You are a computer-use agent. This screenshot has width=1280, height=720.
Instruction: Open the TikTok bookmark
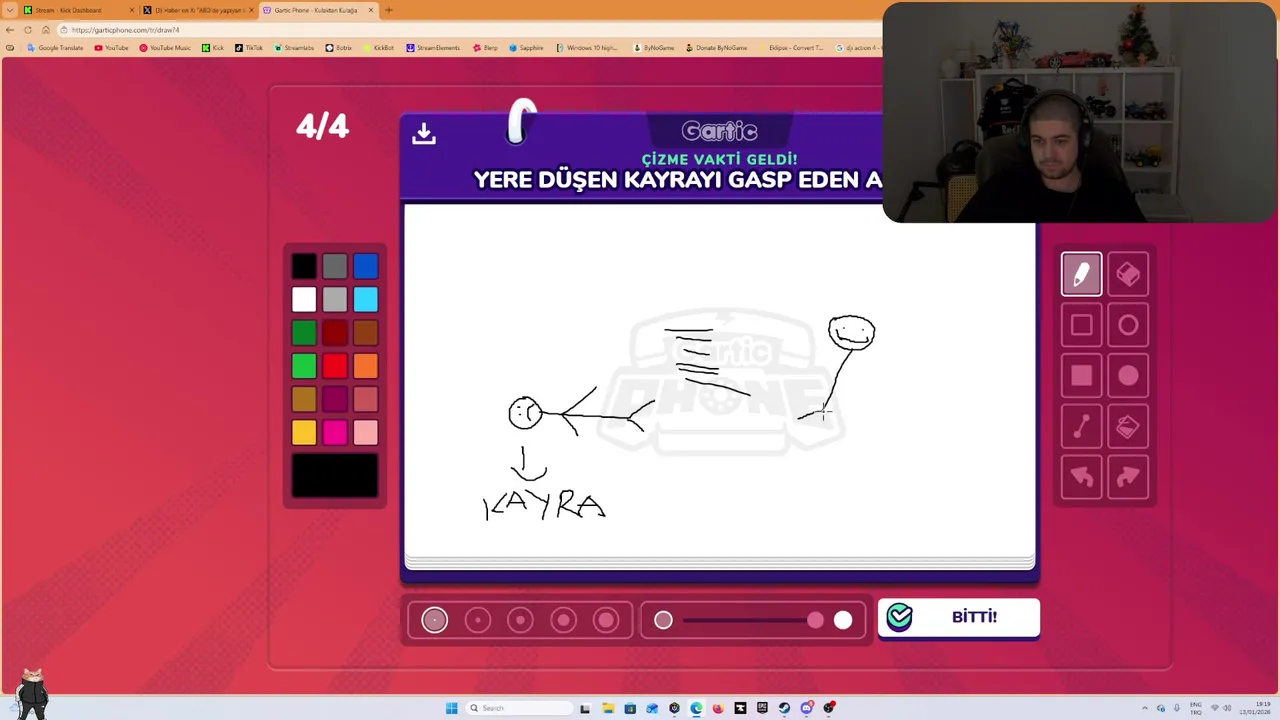pyautogui.click(x=248, y=48)
